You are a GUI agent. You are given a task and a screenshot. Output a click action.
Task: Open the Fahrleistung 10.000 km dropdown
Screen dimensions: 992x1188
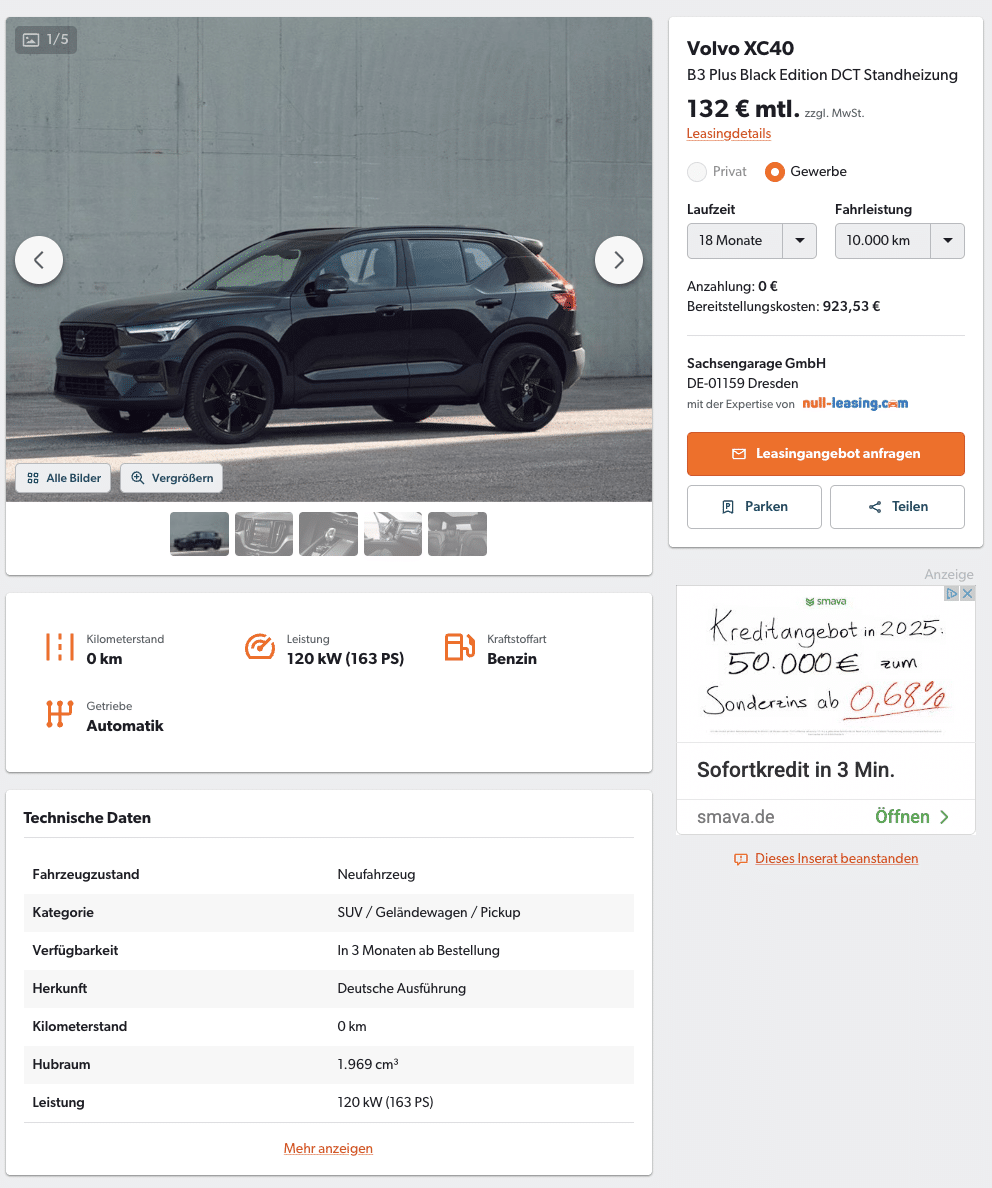(900, 241)
